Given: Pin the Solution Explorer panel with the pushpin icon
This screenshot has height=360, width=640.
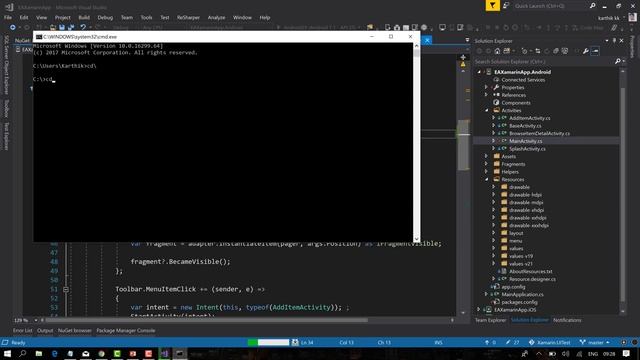Looking at the screenshot, I should click(614, 41).
